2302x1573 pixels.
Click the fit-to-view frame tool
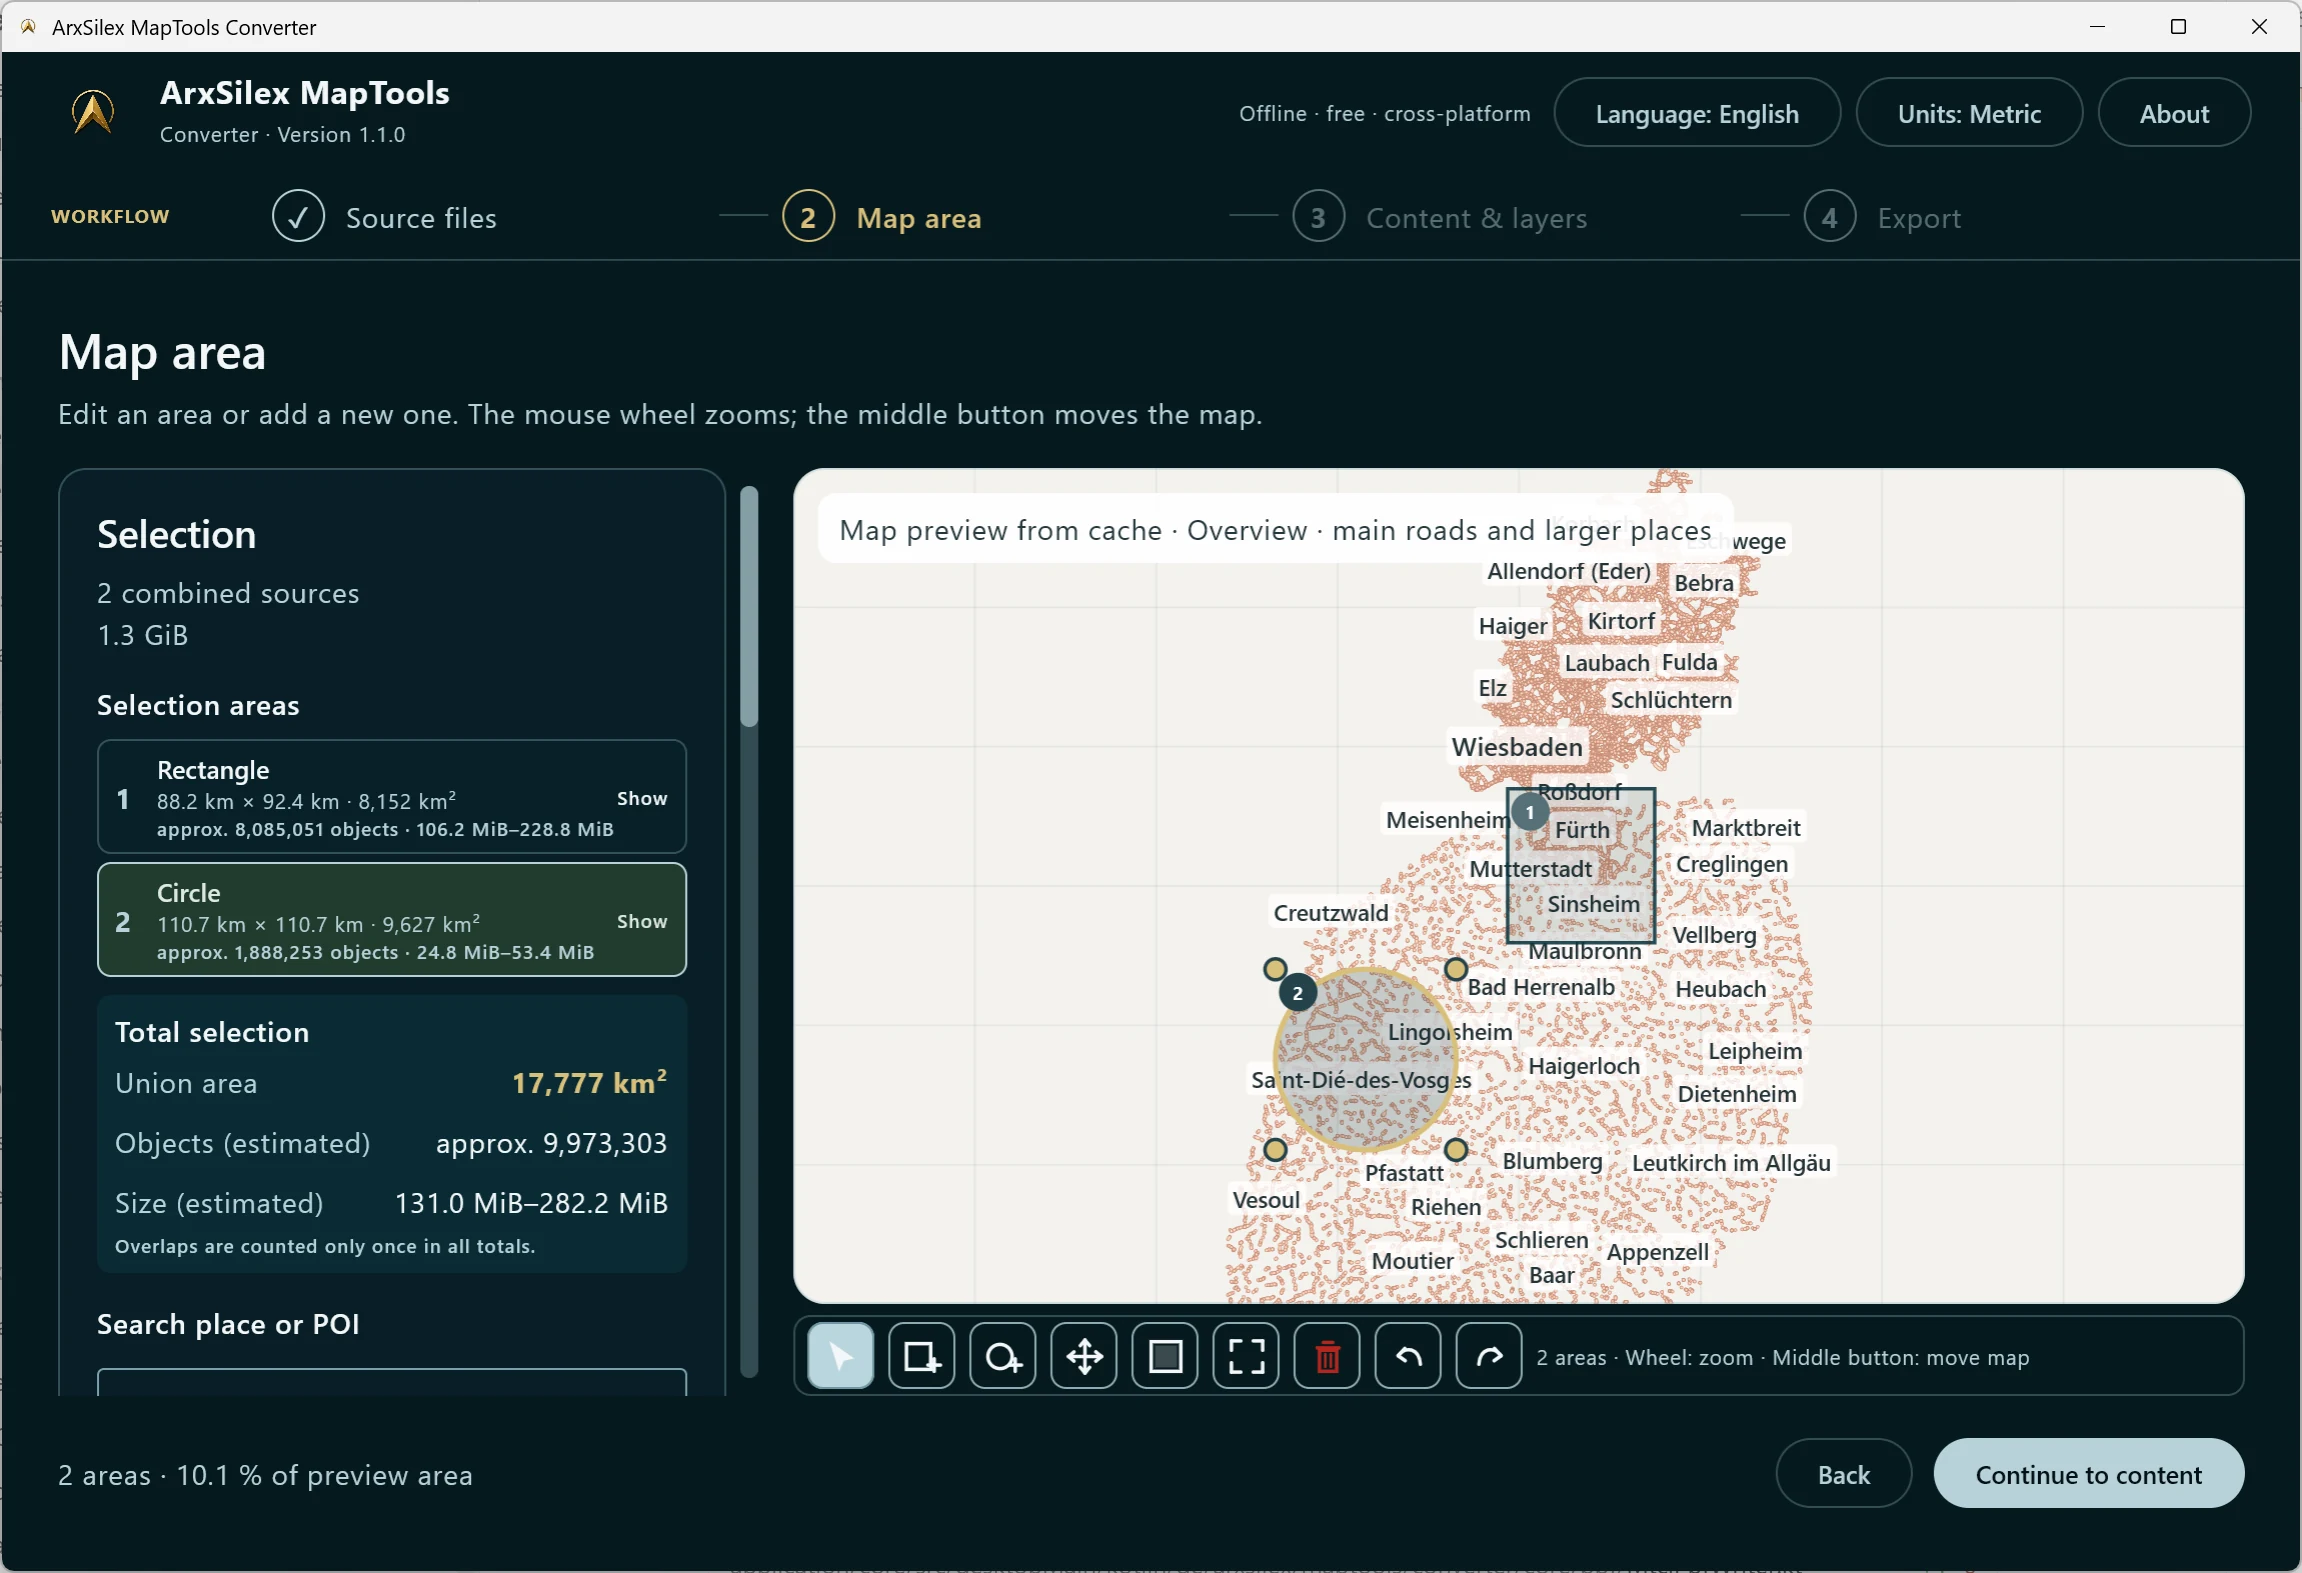click(1246, 1357)
